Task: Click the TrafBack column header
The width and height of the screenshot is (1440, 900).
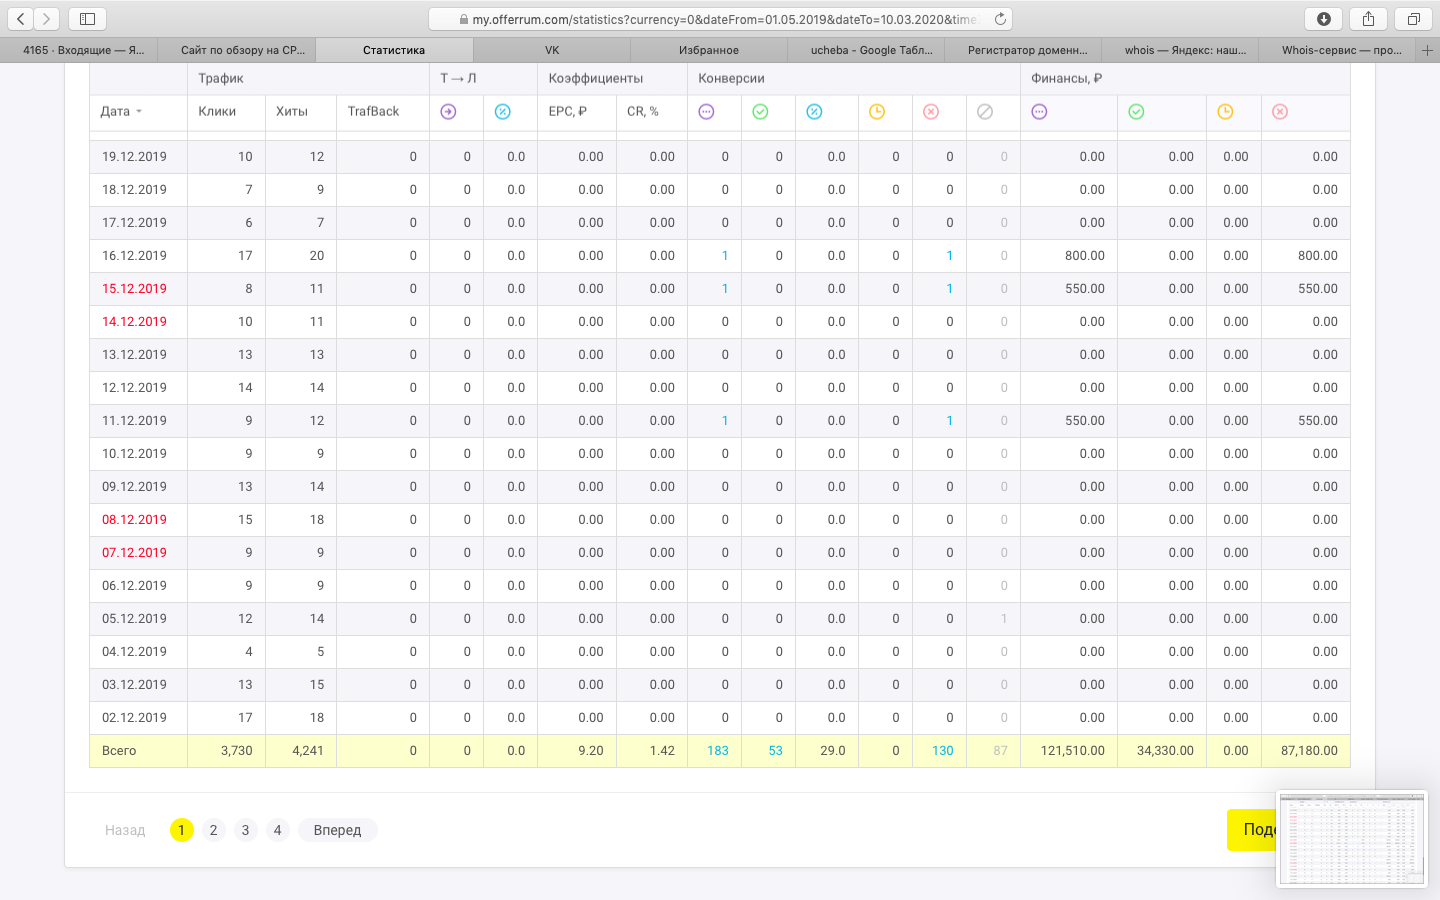Action: [373, 111]
